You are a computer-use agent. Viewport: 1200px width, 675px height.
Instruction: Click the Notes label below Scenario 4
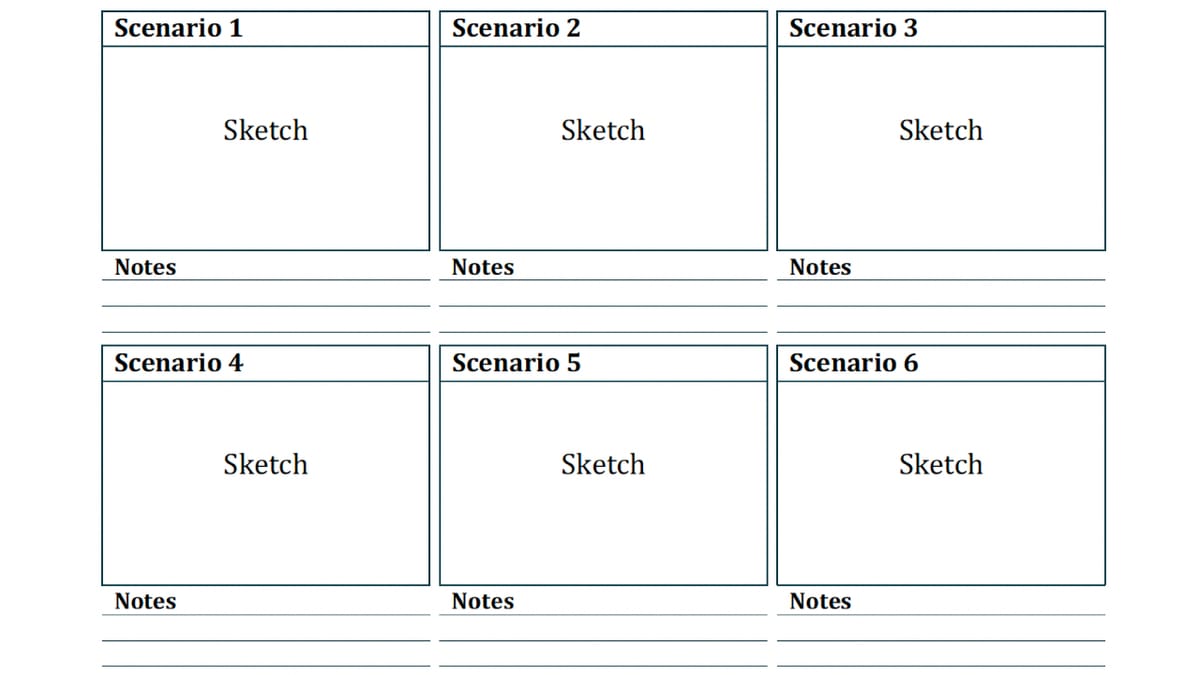point(145,602)
